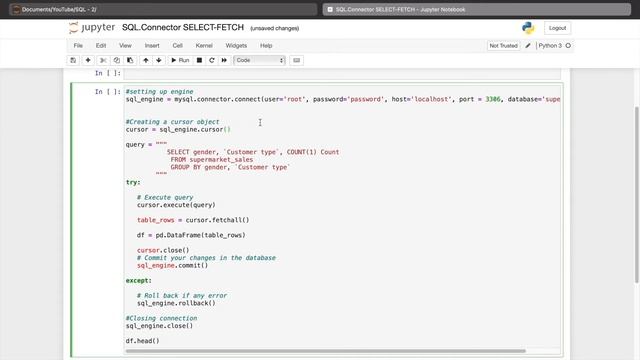
Task: Click the Jupyter logo
Action: pyautogui.click(x=92, y=28)
